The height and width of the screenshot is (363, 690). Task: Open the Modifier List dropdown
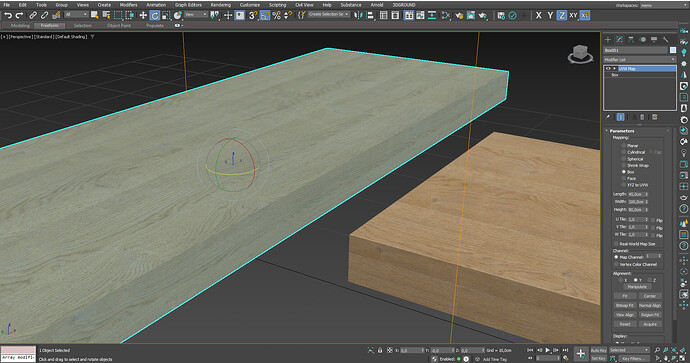click(x=639, y=59)
